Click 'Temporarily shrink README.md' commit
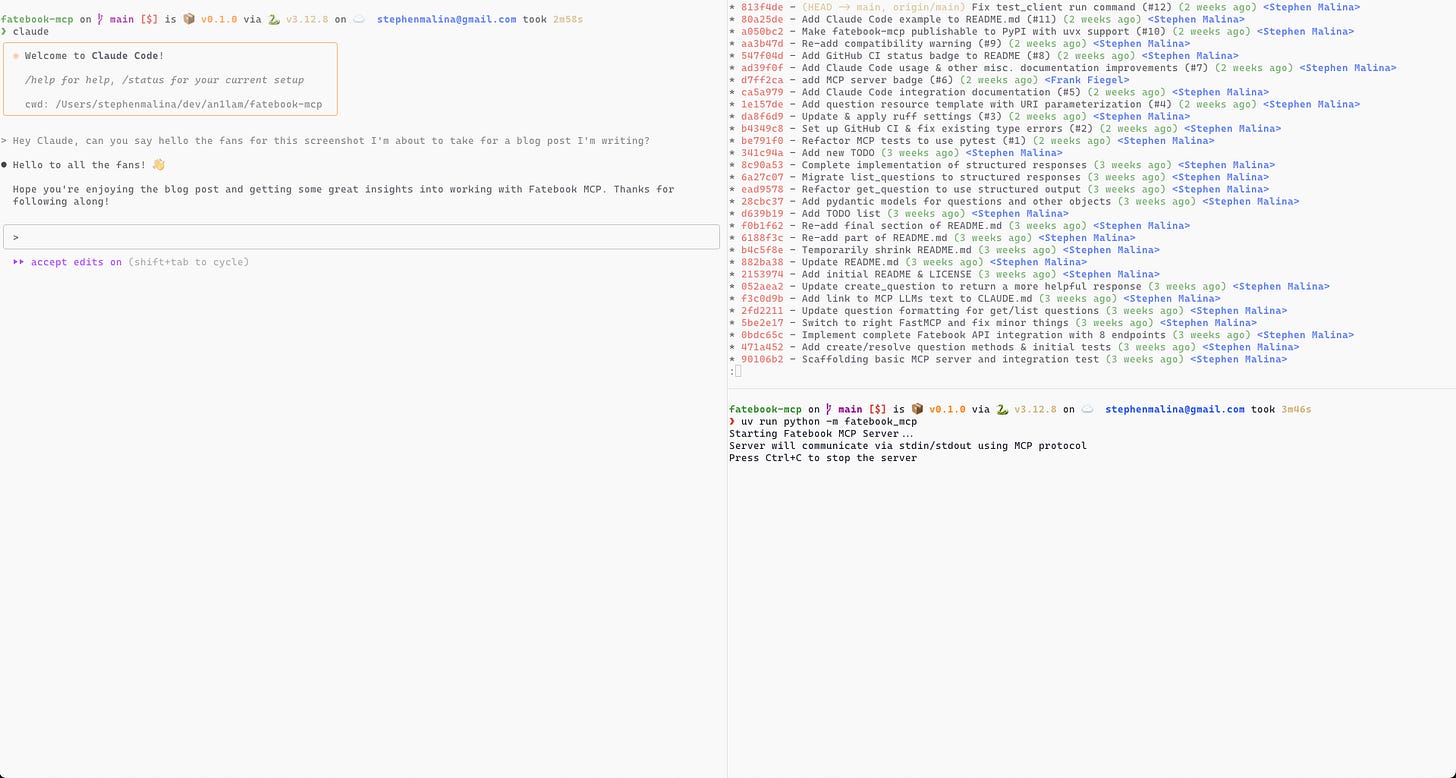Image resolution: width=1456 pixels, height=778 pixels. (x=886, y=250)
